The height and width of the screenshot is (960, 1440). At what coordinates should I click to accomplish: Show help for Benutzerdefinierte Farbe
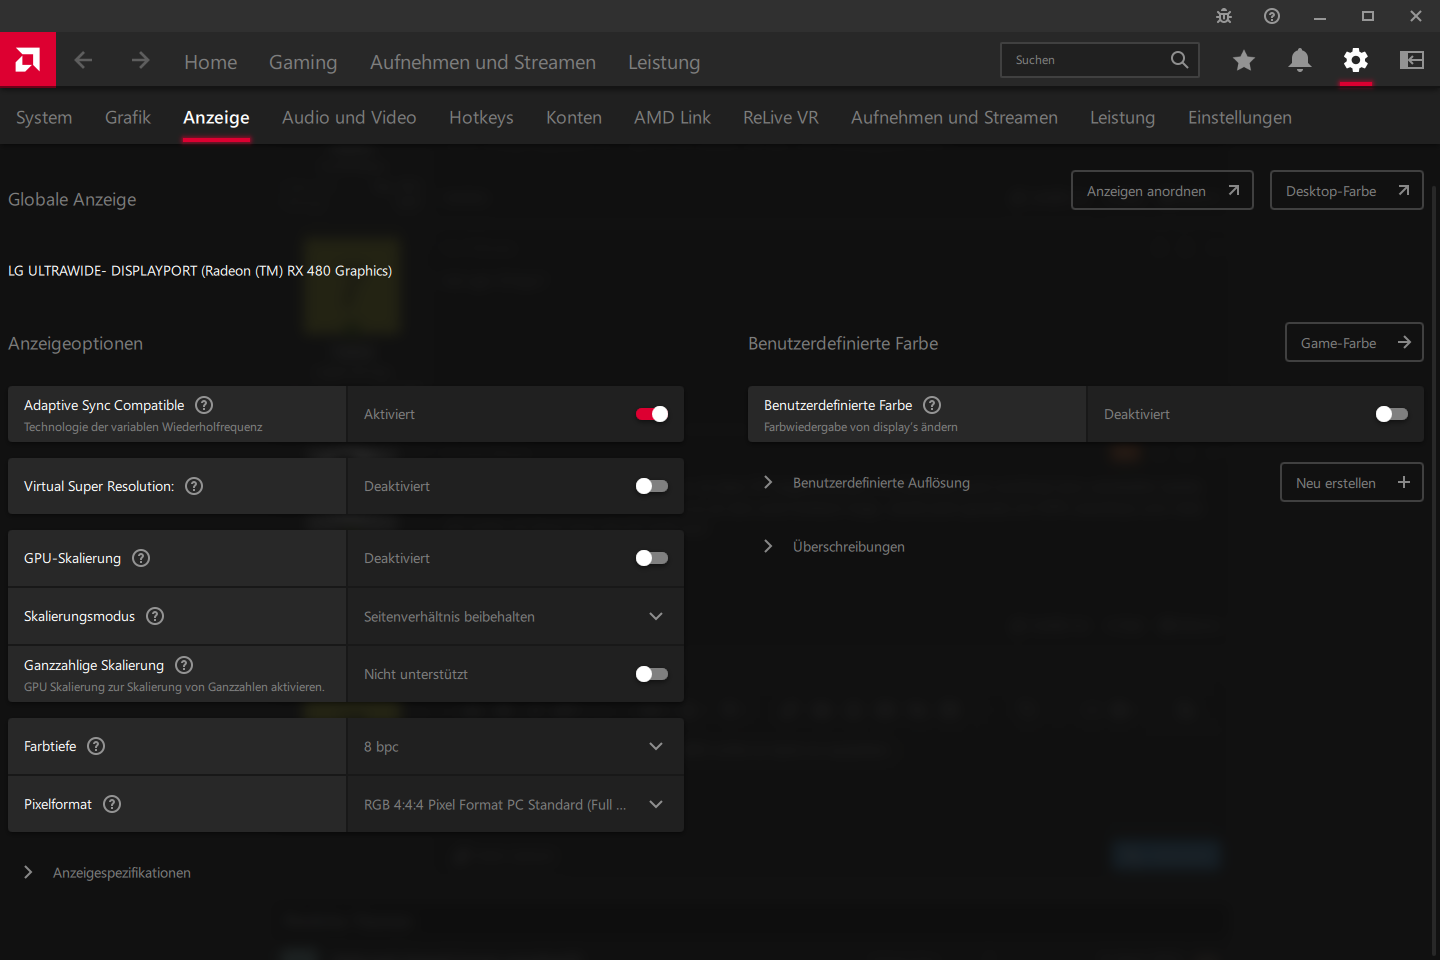(x=932, y=405)
